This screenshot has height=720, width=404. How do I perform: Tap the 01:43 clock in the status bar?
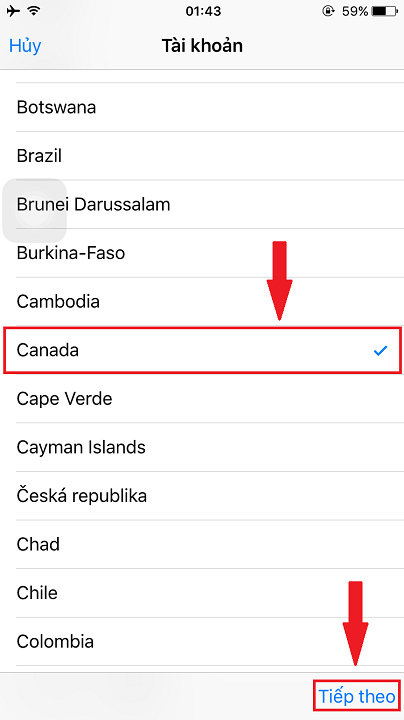click(x=202, y=11)
